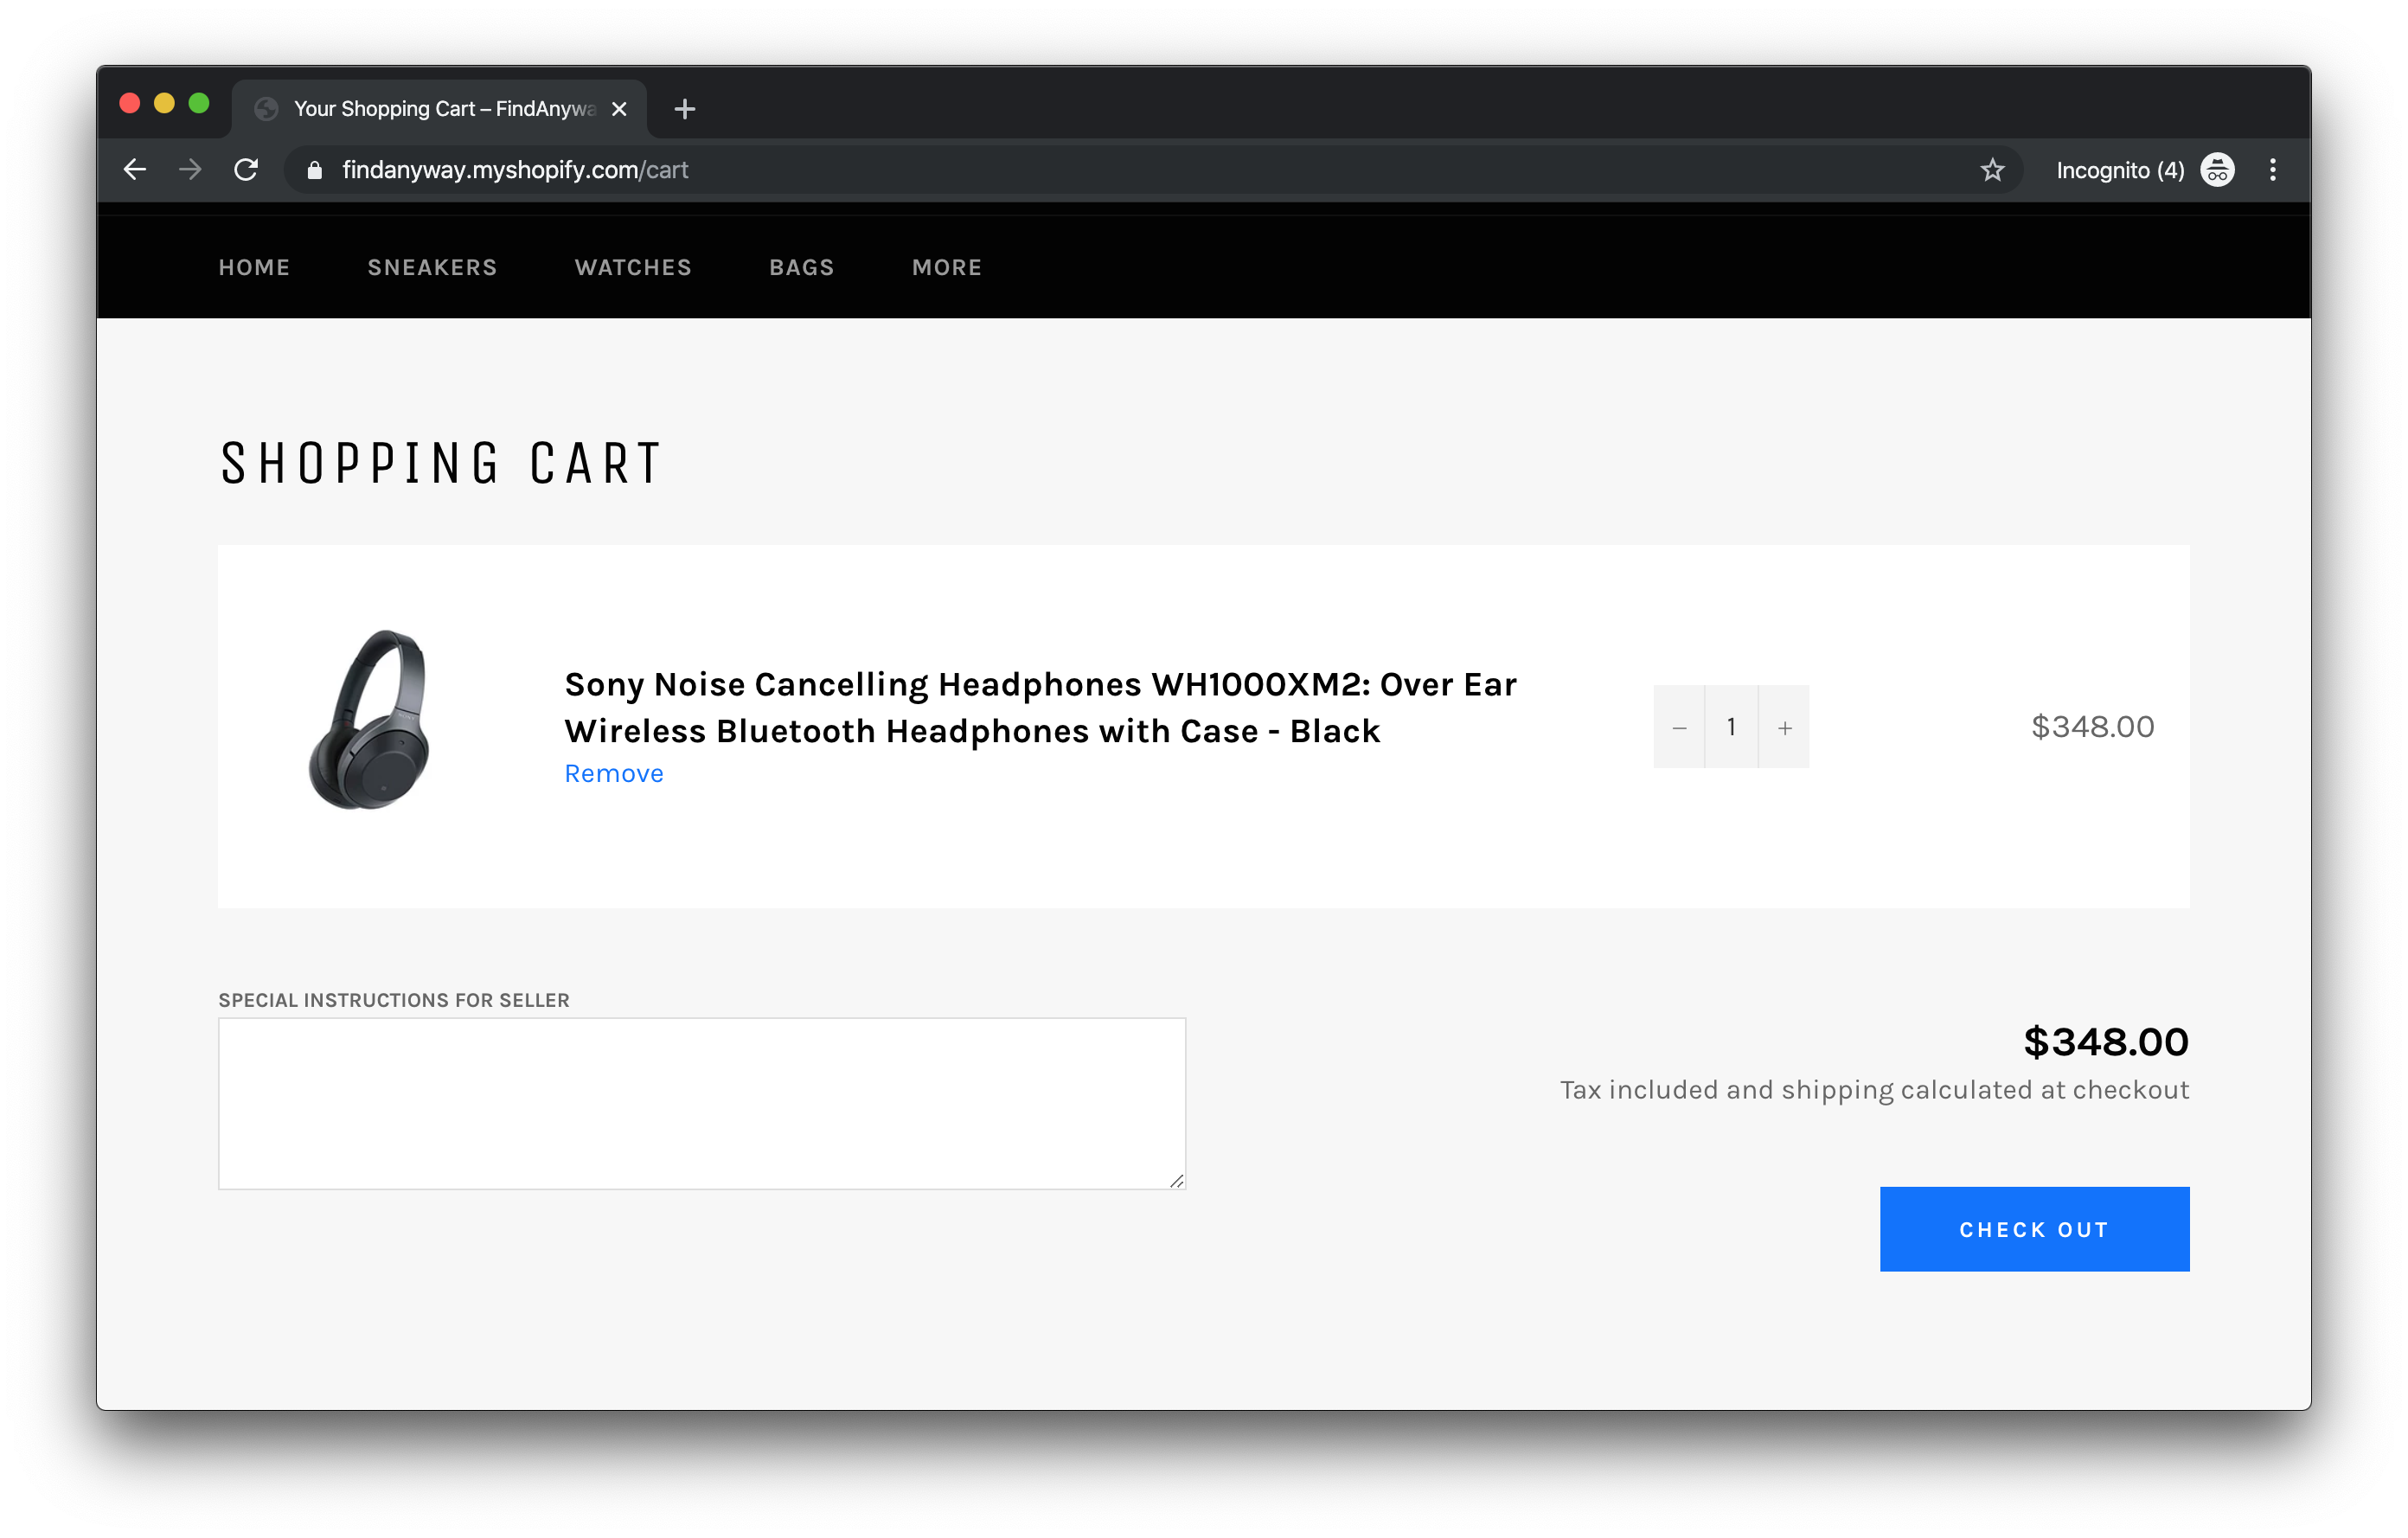Image resolution: width=2408 pixels, height=1538 pixels.
Task: Open the MORE menu
Action: coord(946,267)
